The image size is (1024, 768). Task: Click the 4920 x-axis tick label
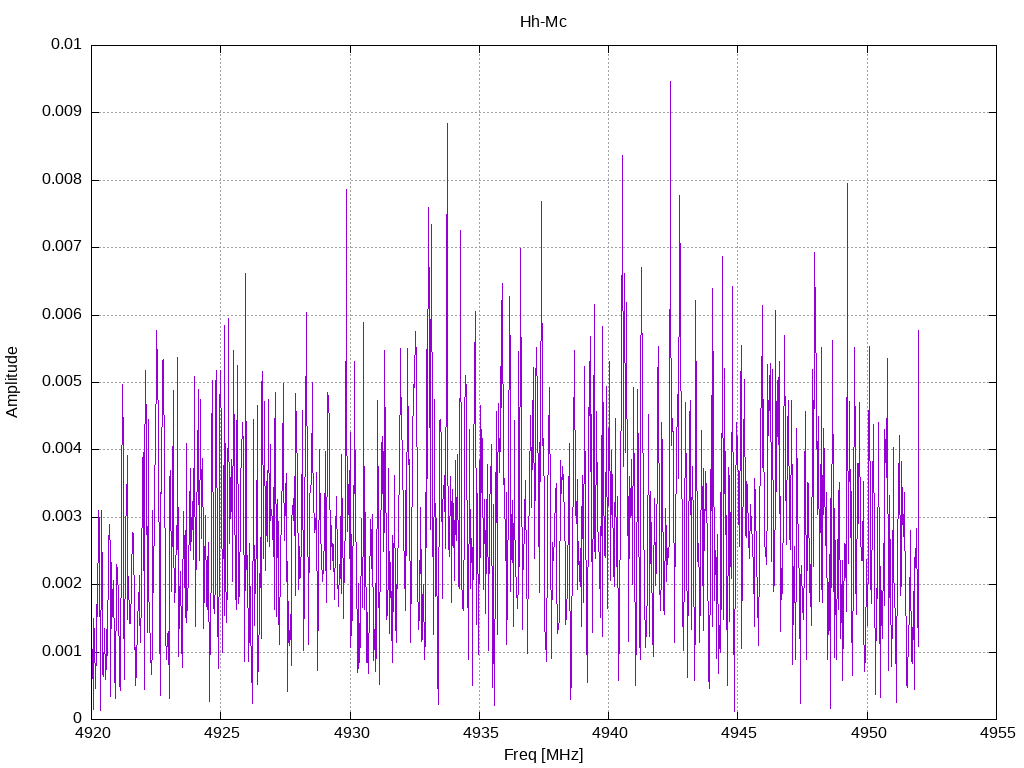click(x=92, y=733)
